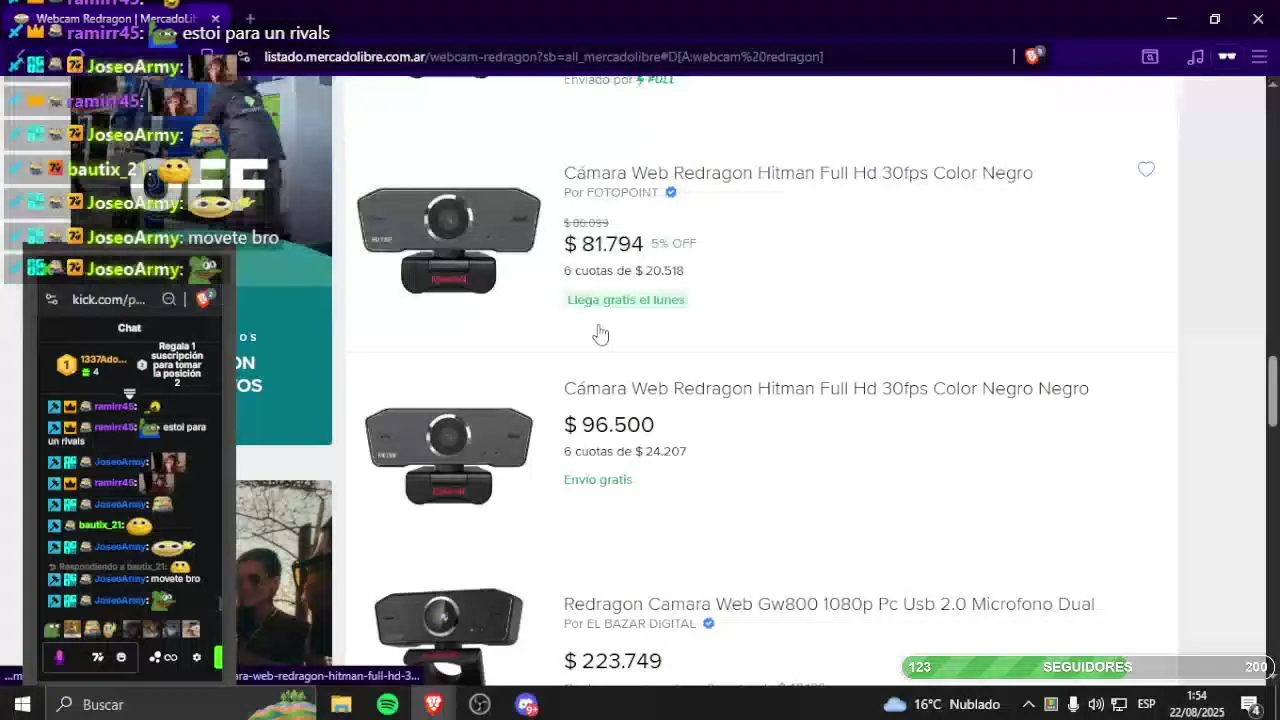This screenshot has height=720, width=1280.
Task: Click seller name EL BAZAR DIGITAL
Action: (x=641, y=624)
